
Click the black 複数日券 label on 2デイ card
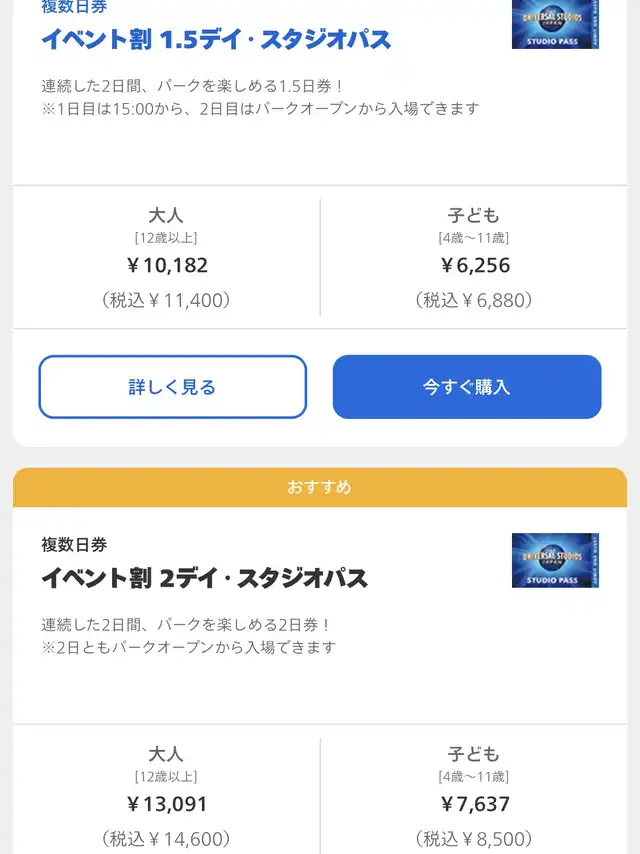(74, 545)
